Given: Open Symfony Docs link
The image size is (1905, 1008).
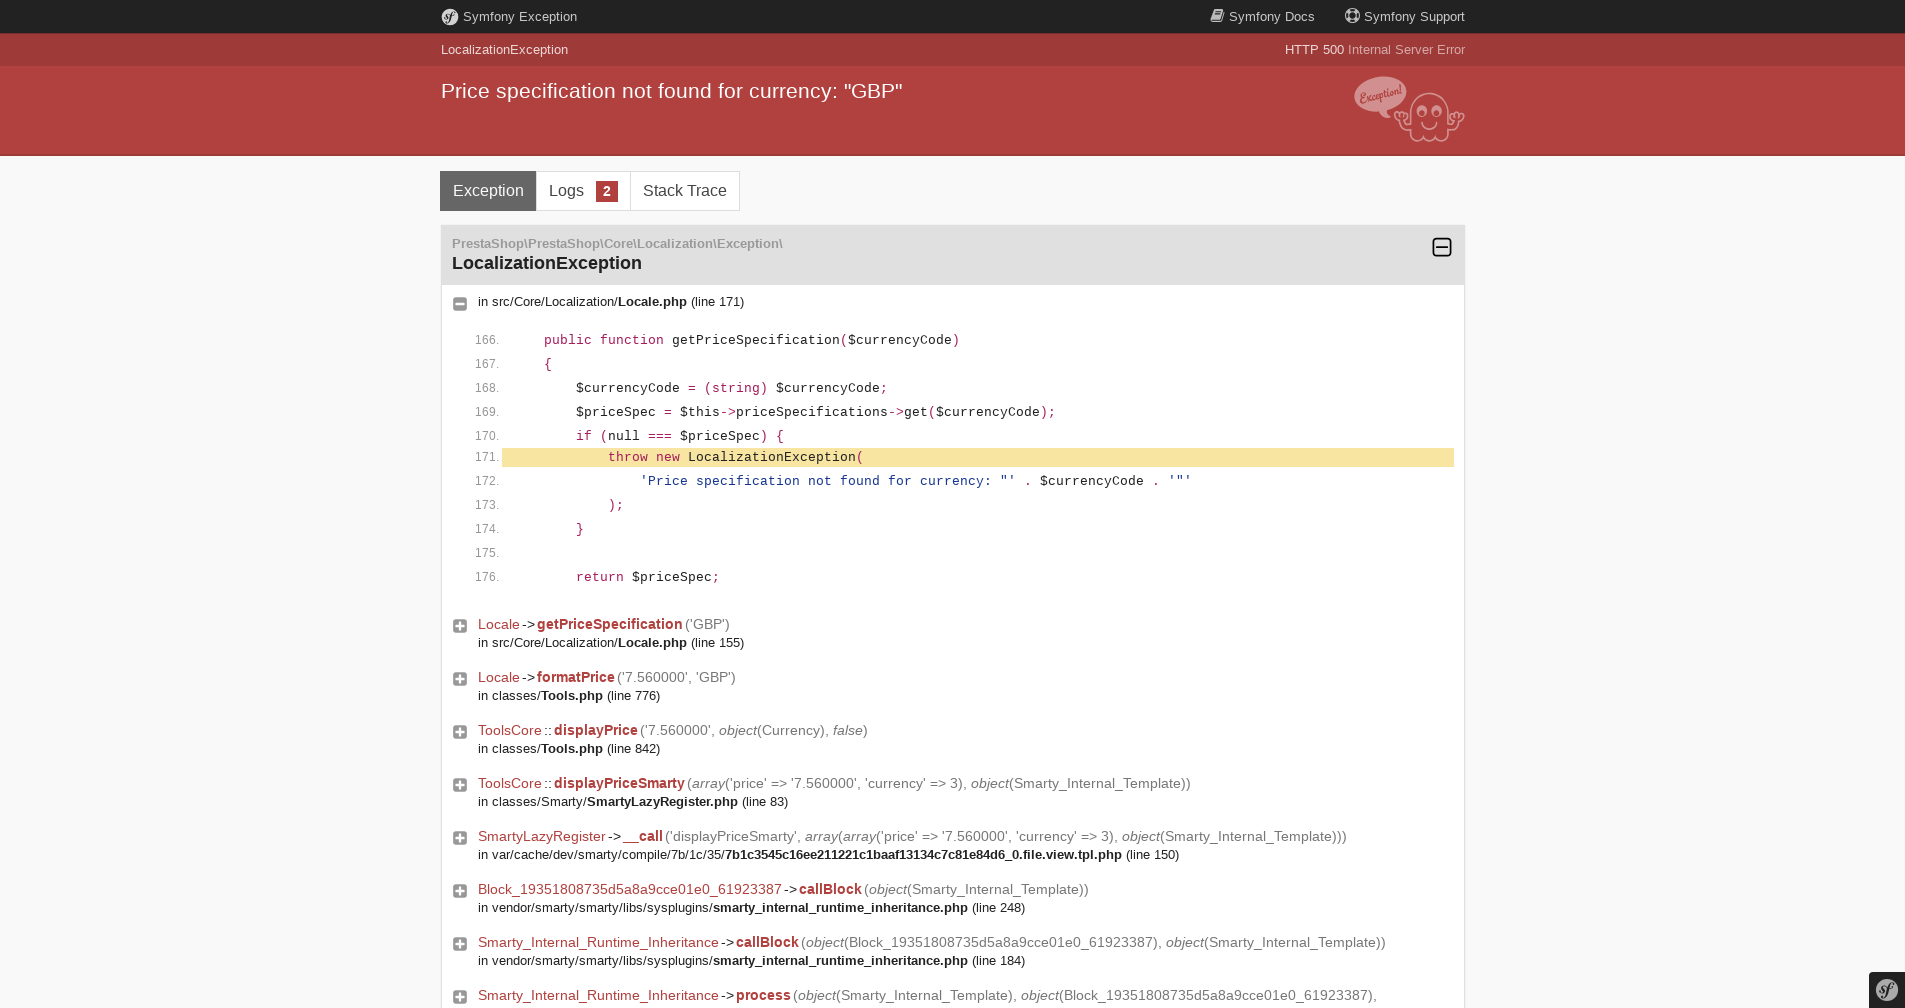Looking at the screenshot, I should click(x=1262, y=16).
